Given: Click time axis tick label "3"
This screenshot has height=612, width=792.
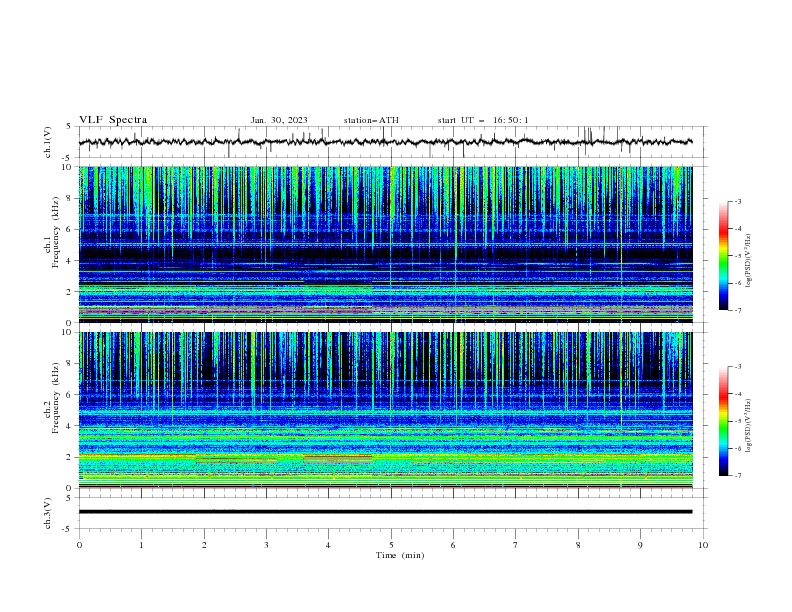Looking at the screenshot, I should (266, 545).
